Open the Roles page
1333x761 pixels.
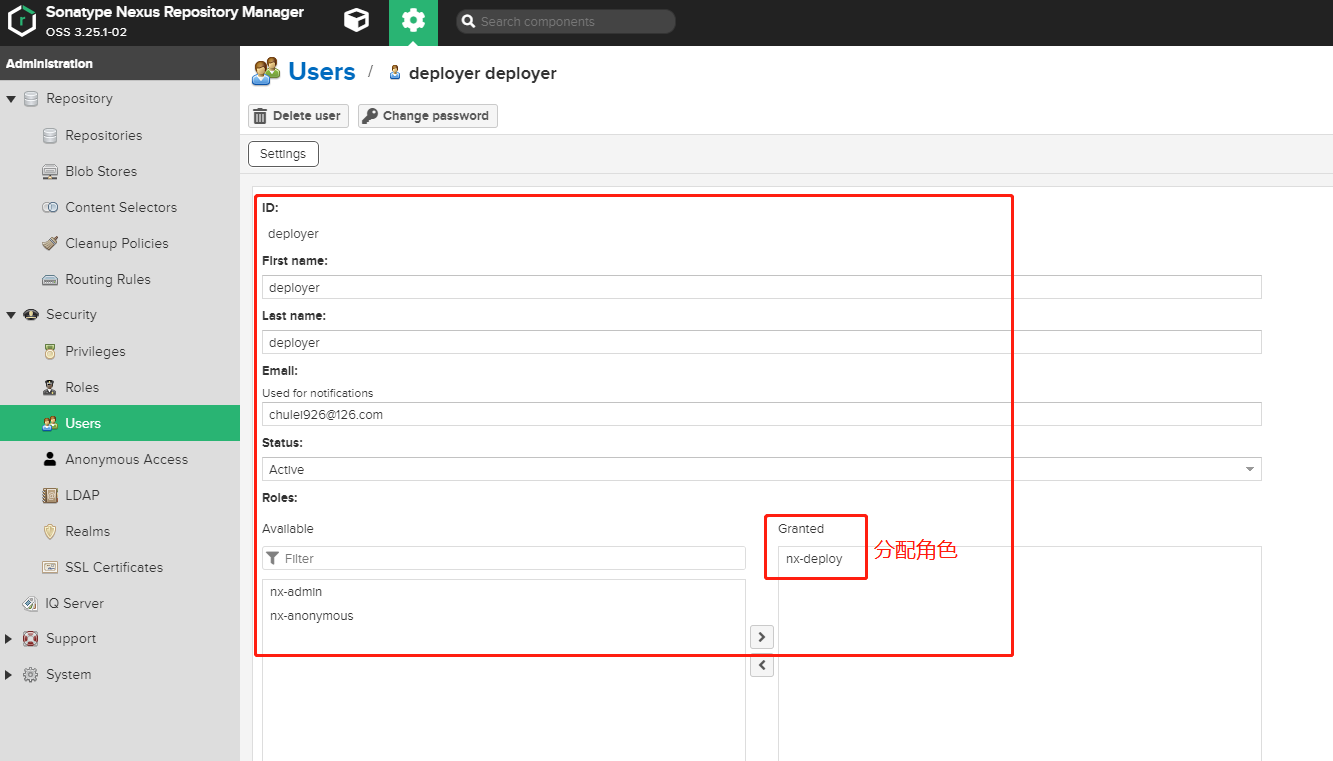82,387
